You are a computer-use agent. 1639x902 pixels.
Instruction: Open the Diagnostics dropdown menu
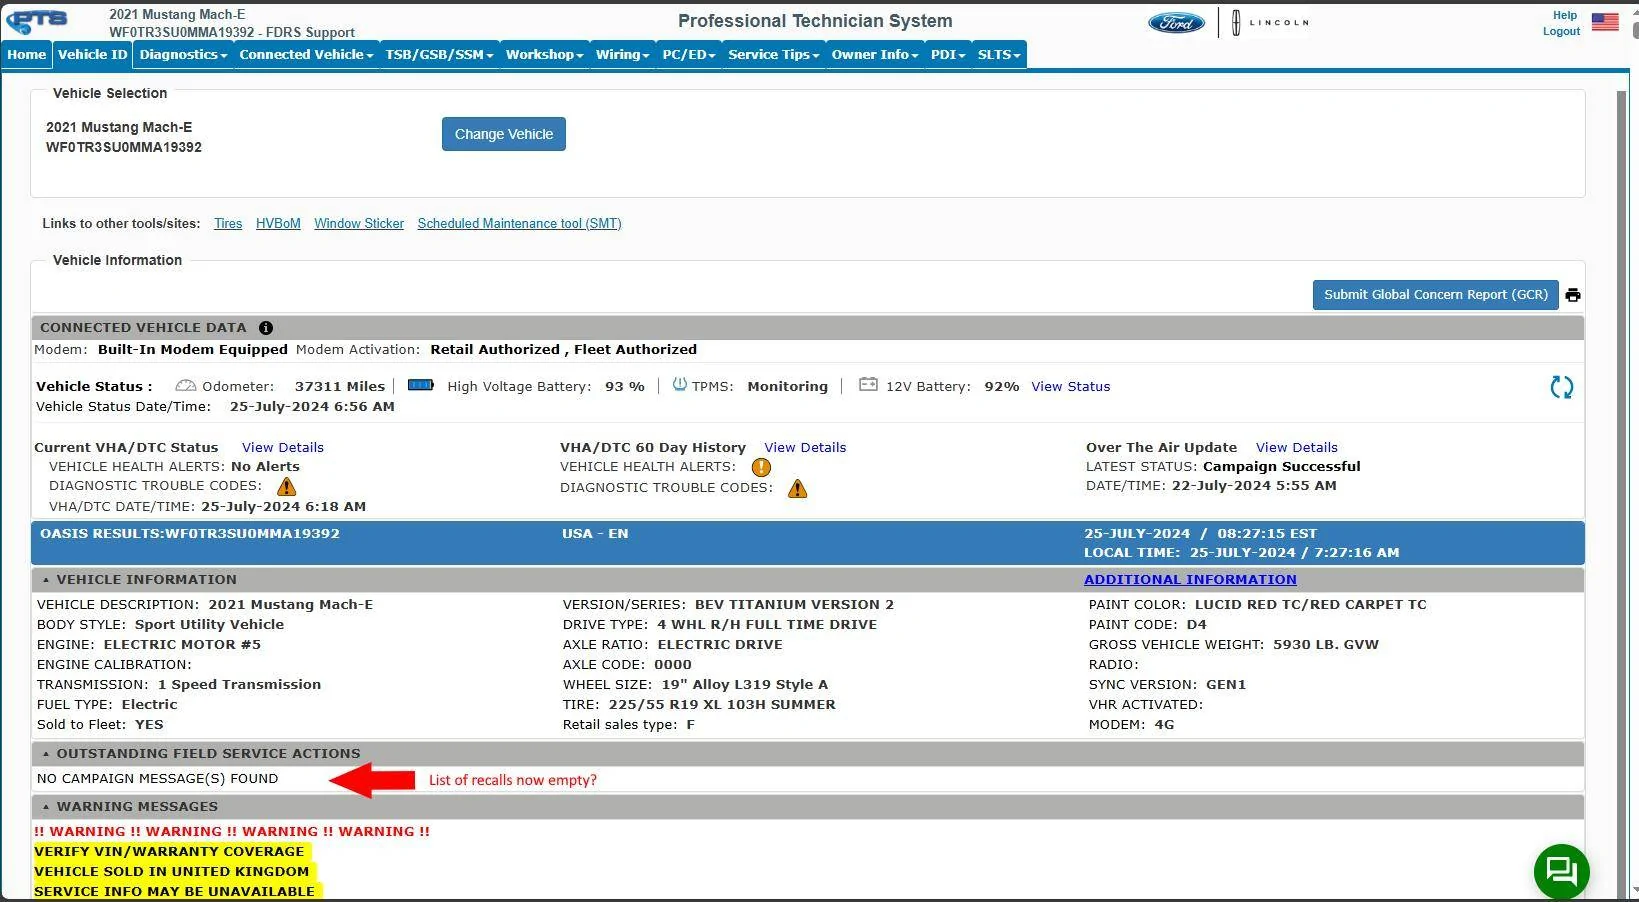coord(183,55)
